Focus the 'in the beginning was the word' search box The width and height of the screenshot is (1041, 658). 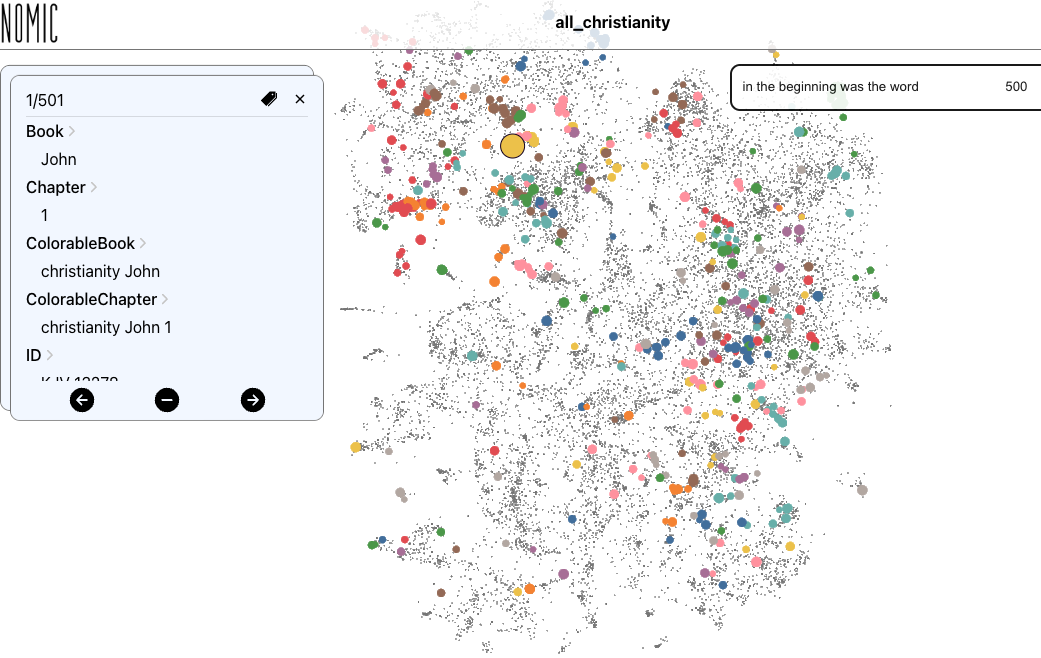[x=860, y=87]
